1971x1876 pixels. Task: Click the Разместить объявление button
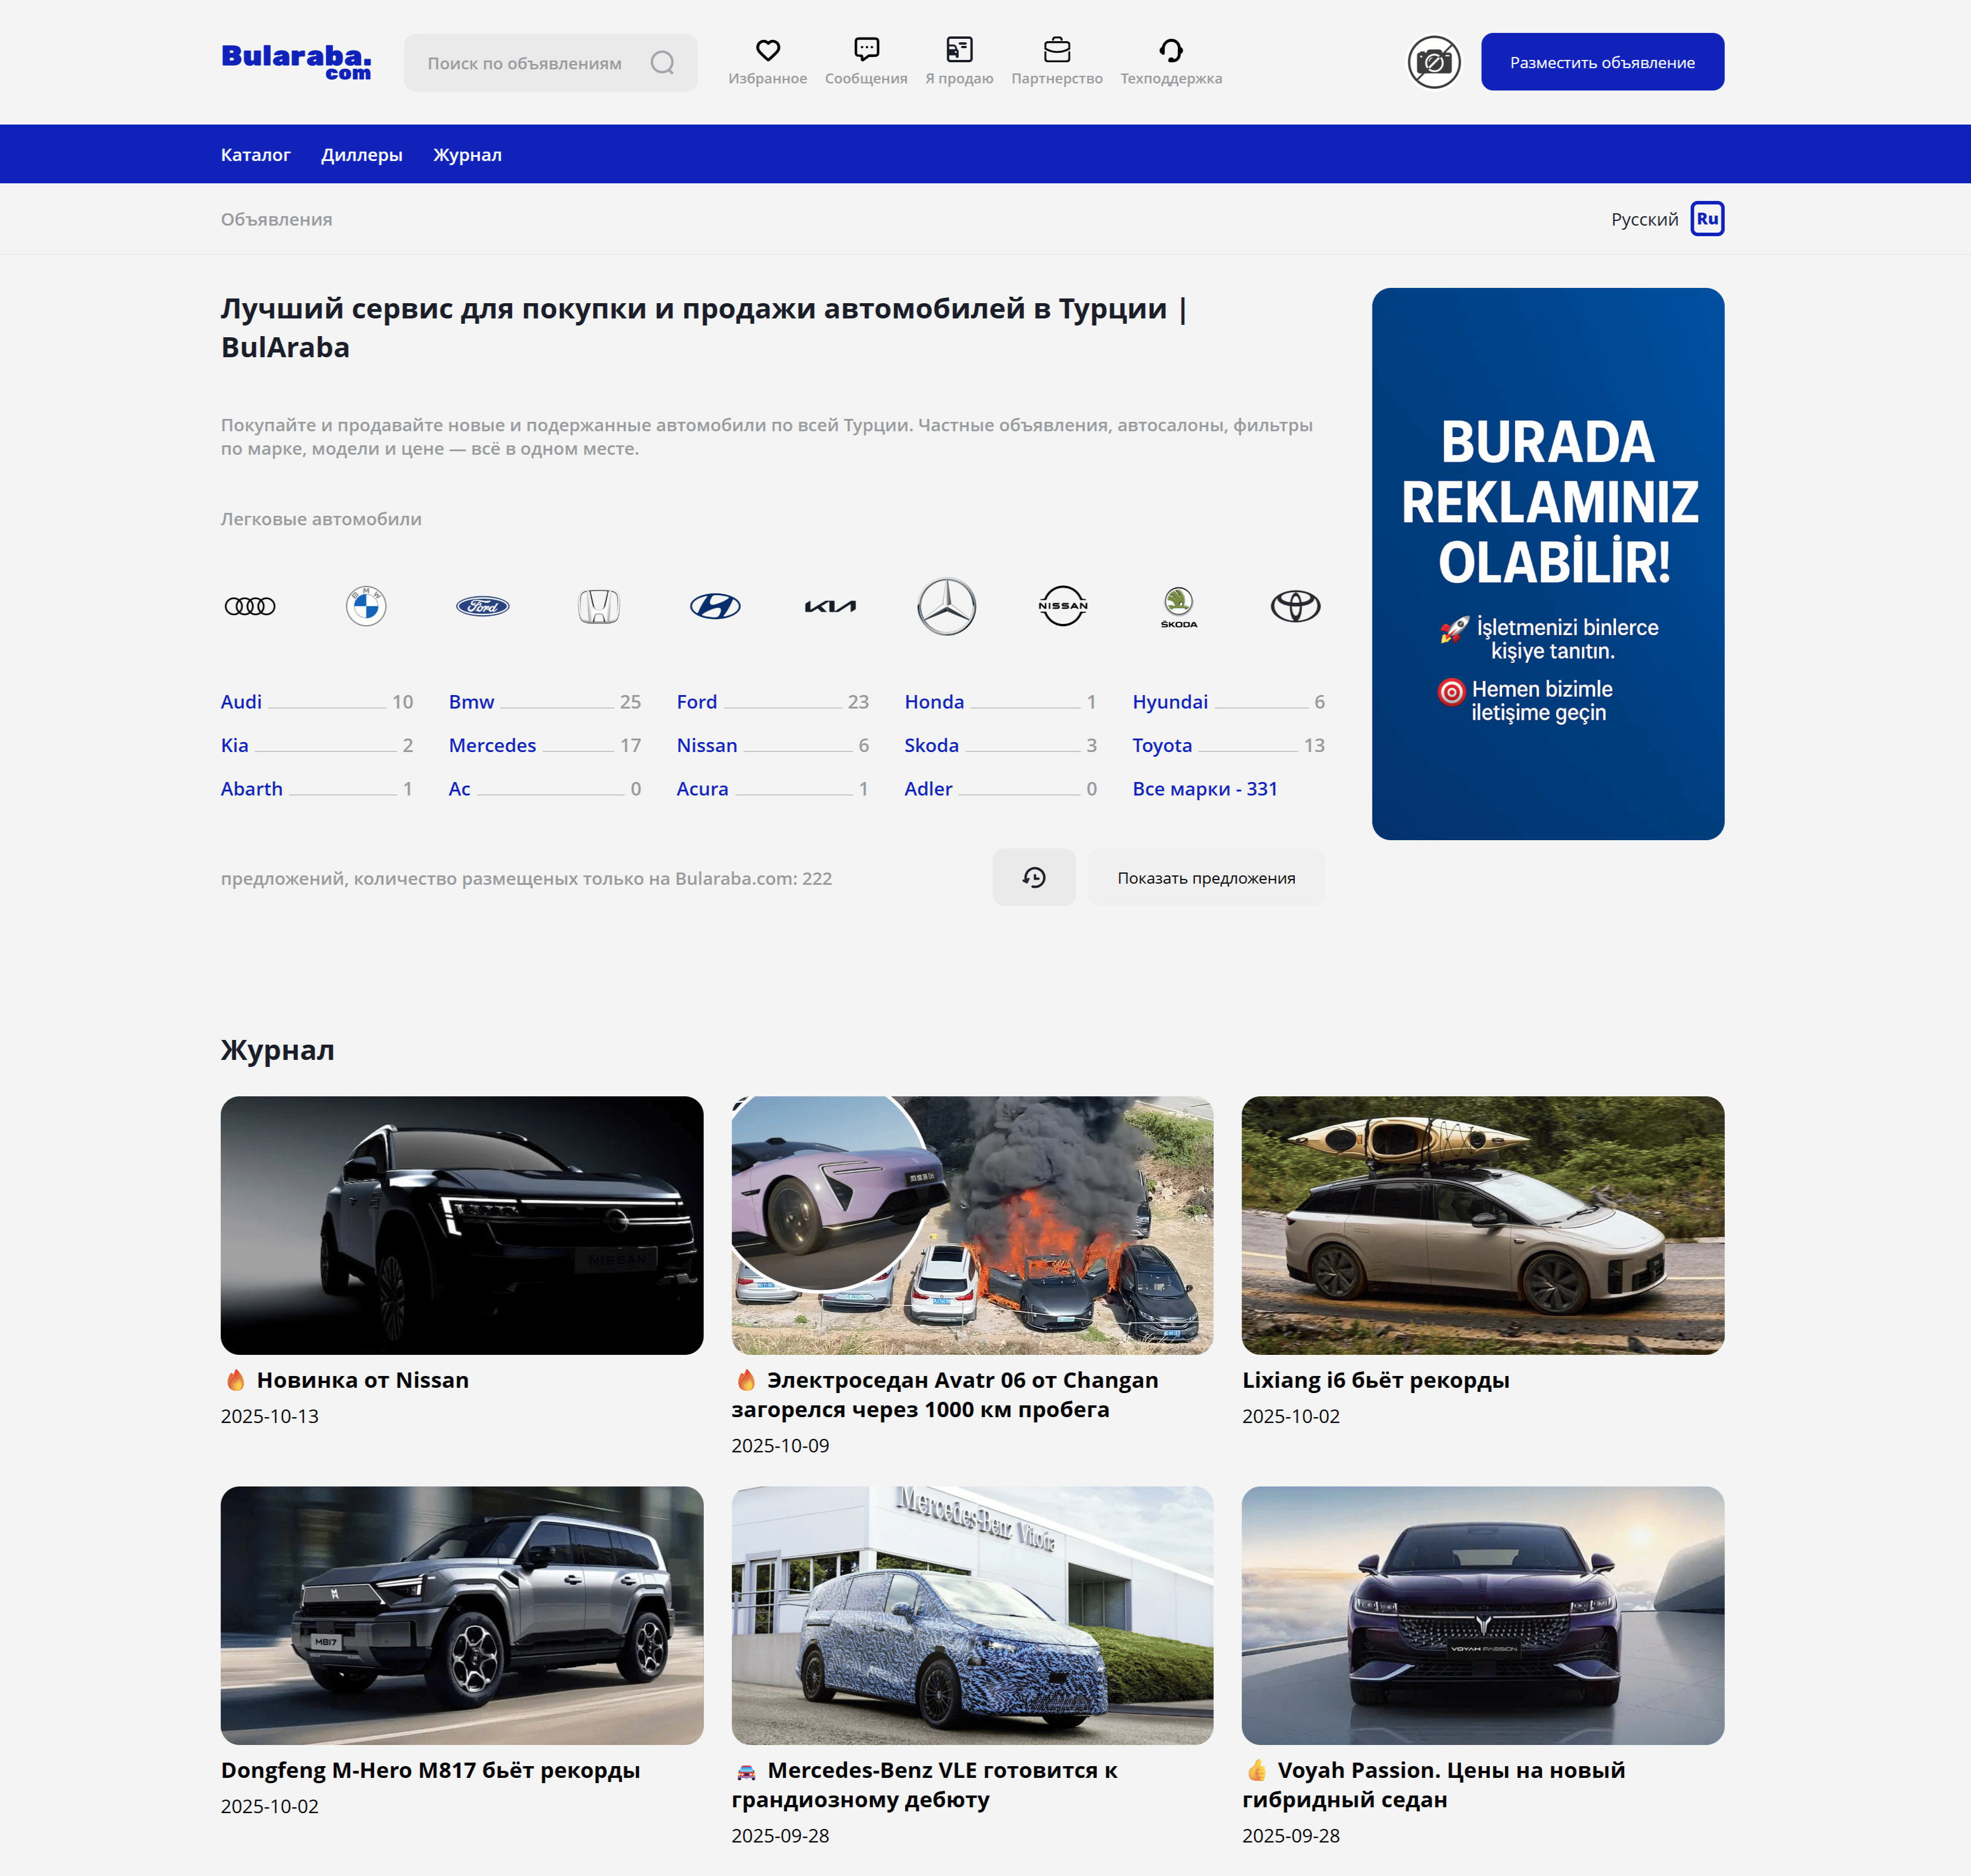click(1602, 62)
